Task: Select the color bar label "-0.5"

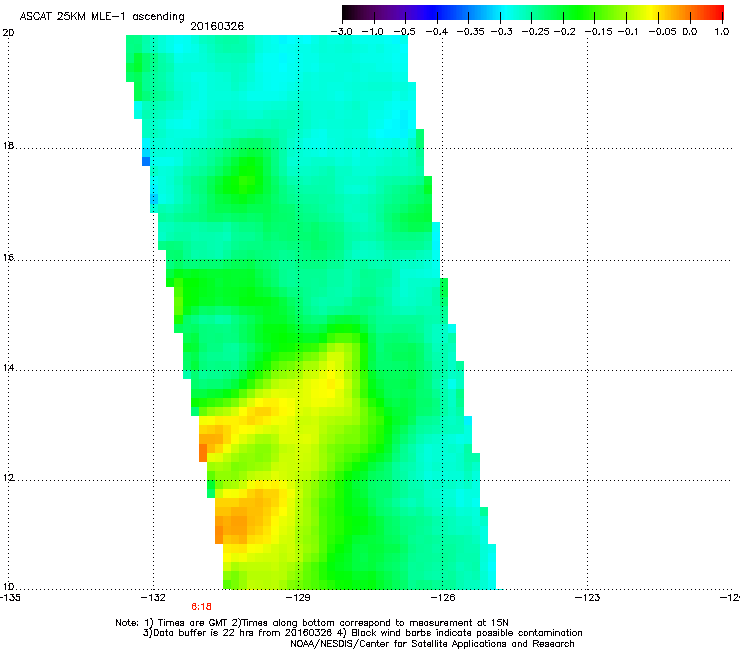Action: (x=405, y=32)
